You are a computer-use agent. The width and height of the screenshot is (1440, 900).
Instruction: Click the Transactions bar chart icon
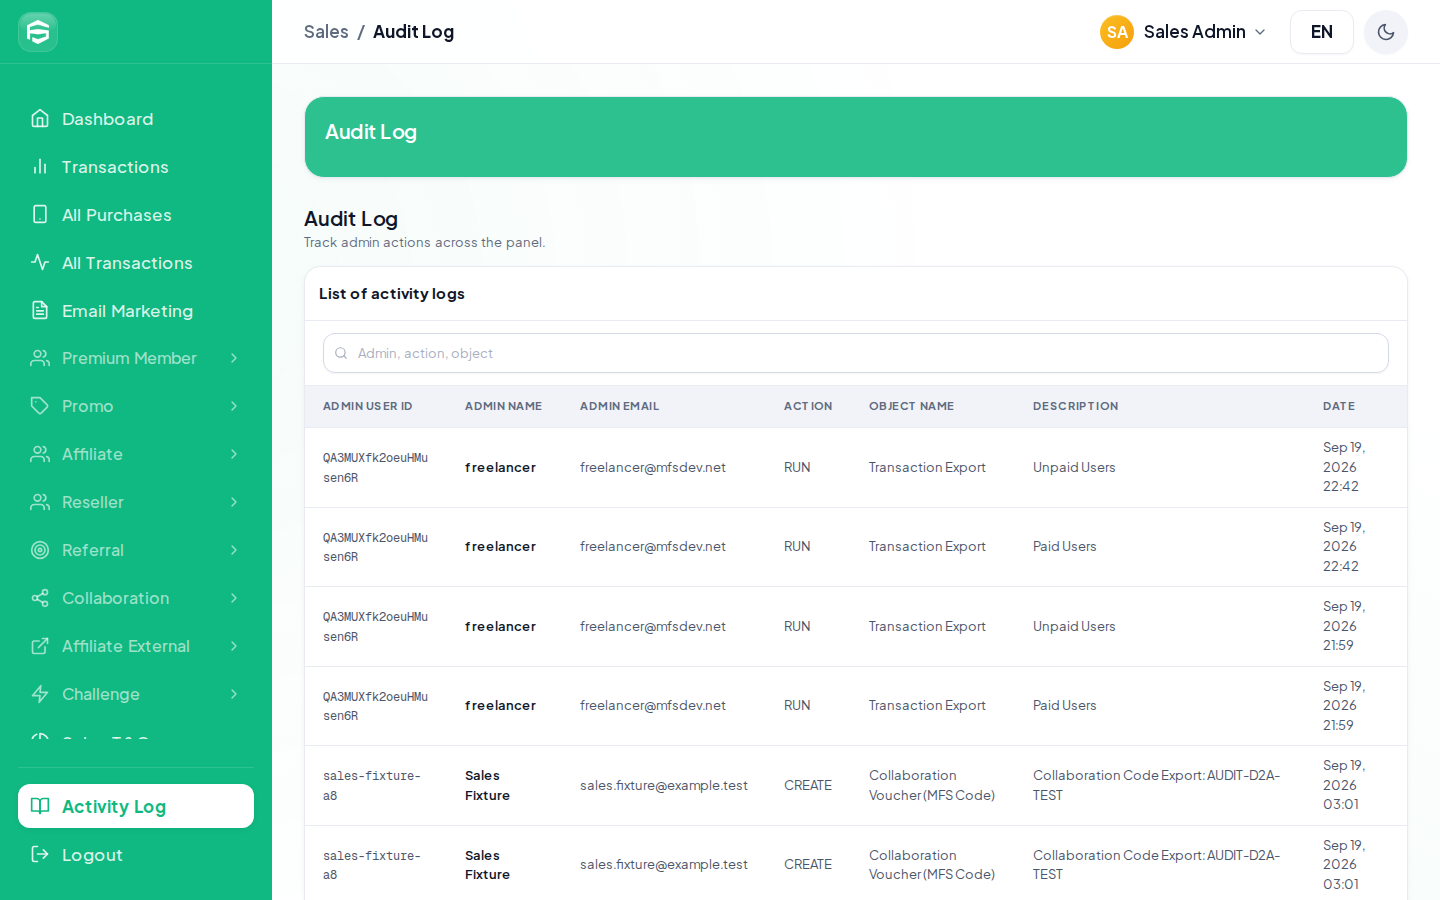40,167
